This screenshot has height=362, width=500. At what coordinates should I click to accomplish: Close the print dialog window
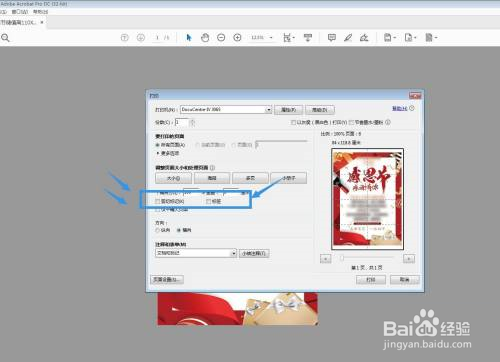(415, 96)
